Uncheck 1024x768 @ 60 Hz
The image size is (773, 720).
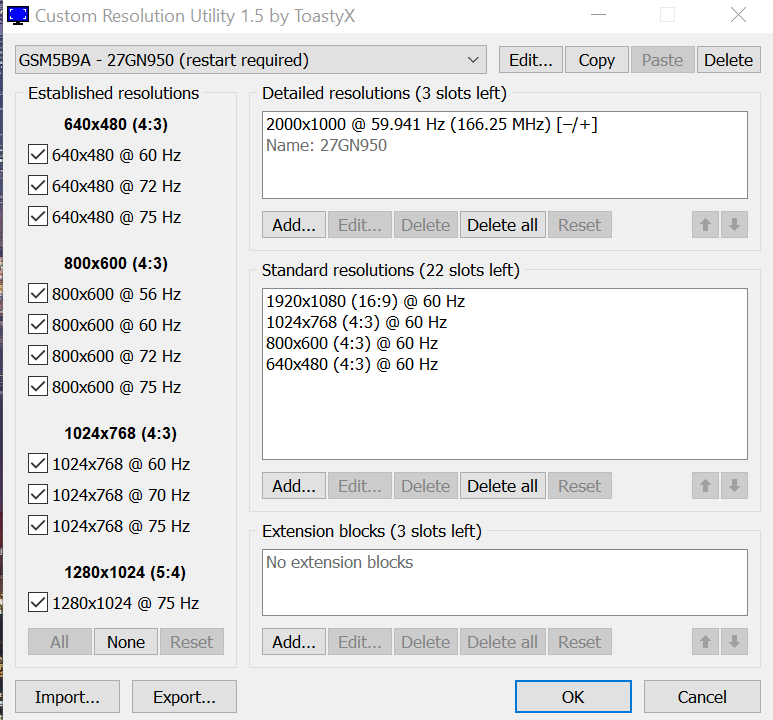[38, 464]
